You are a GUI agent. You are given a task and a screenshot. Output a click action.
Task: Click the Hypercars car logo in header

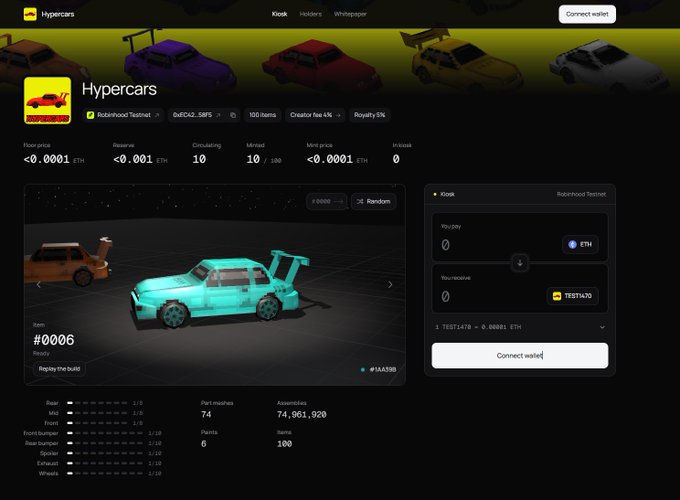30,14
